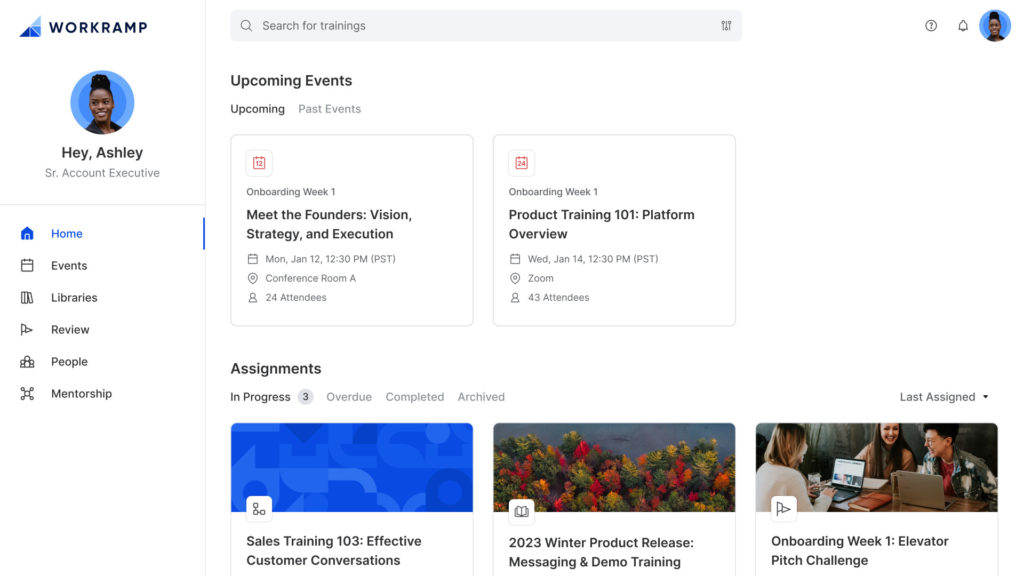Open the user avatar menu top right
Image resolution: width=1024 pixels, height=576 pixels.
click(995, 25)
